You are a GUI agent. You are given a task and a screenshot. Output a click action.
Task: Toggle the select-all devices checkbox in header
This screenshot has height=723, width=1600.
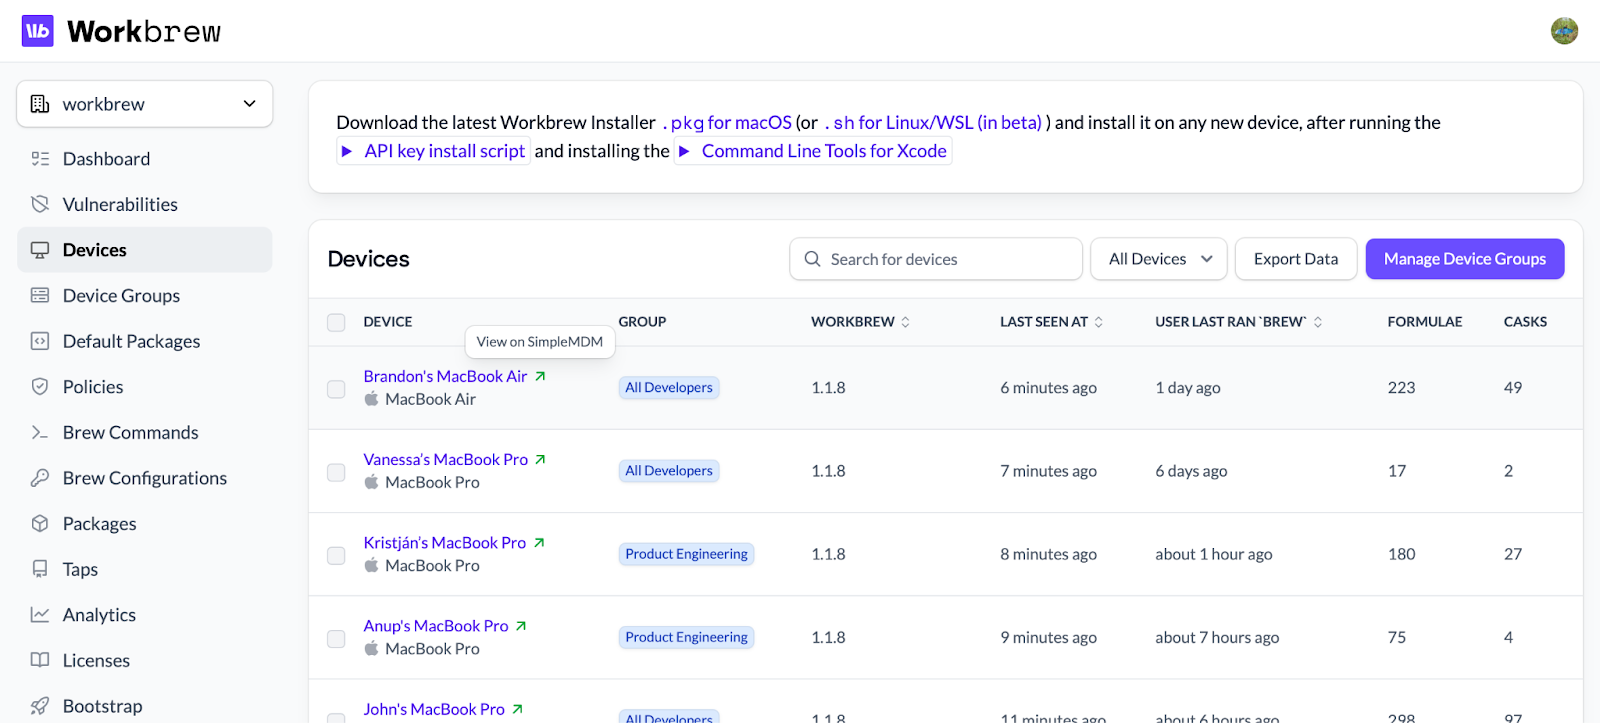[336, 322]
